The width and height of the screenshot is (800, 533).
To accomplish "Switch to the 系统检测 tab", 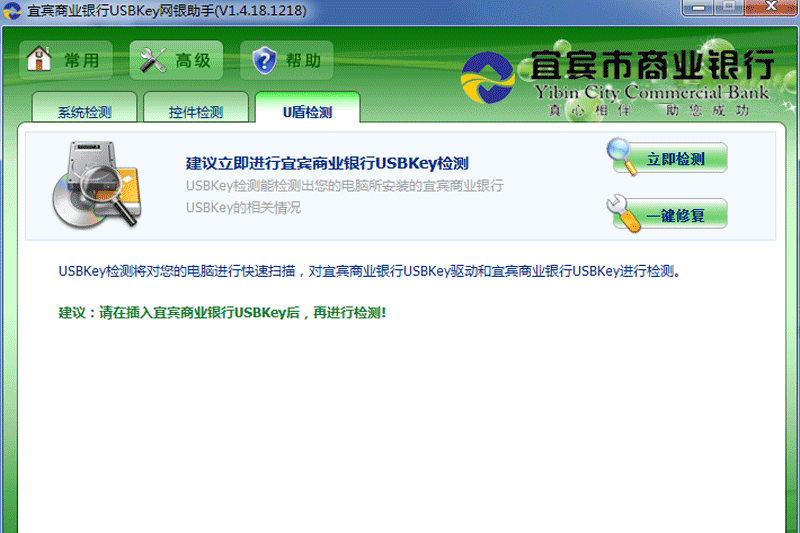I will point(84,108).
